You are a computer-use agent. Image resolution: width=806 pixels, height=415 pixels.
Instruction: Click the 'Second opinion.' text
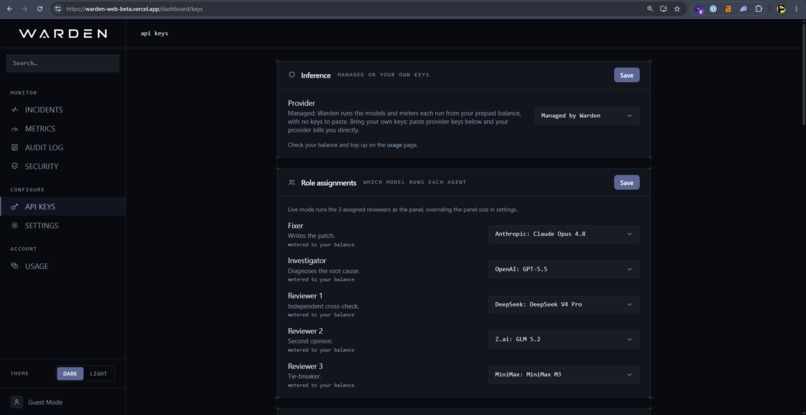(x=310, y=341)
